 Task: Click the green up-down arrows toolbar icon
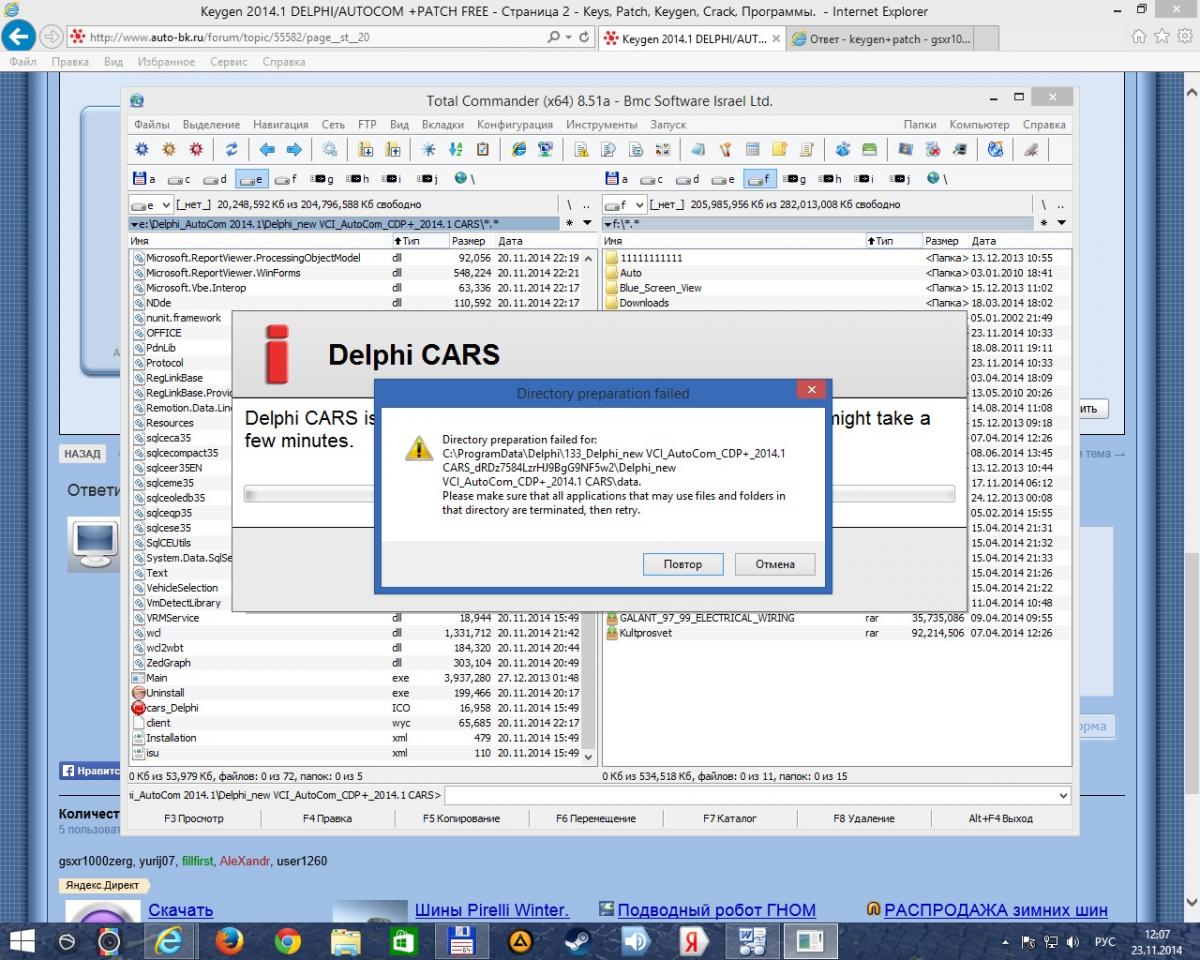coord(456,149)
